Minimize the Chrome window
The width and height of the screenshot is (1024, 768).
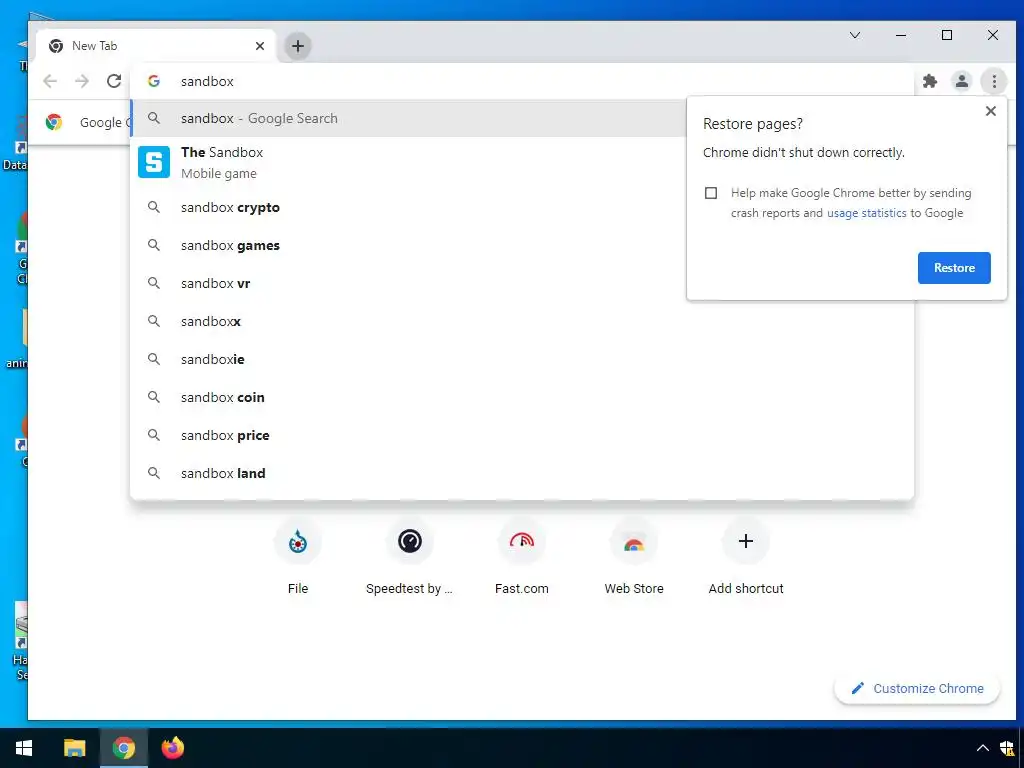pyautogui.click(x=901, y=35)
